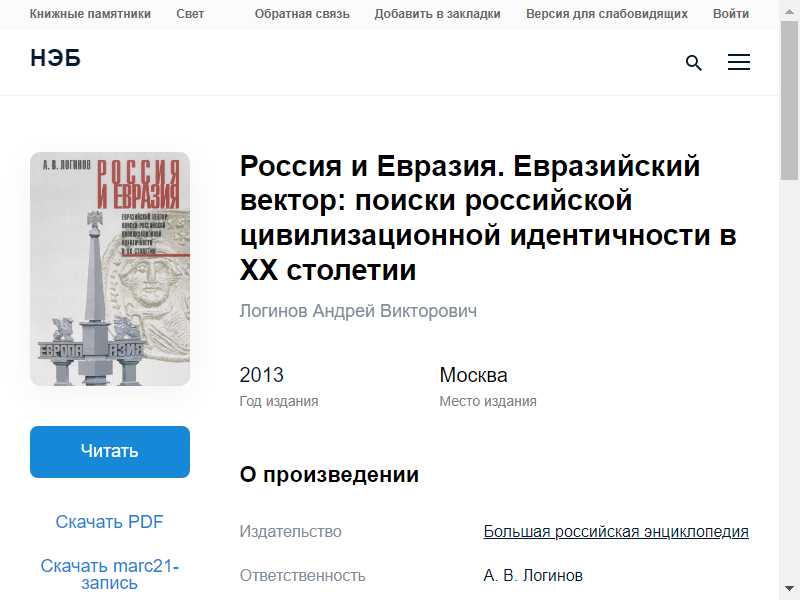800x600 pixels.
Task: Enable Версия для слабовидящих
Action: (x=607, y=14)
